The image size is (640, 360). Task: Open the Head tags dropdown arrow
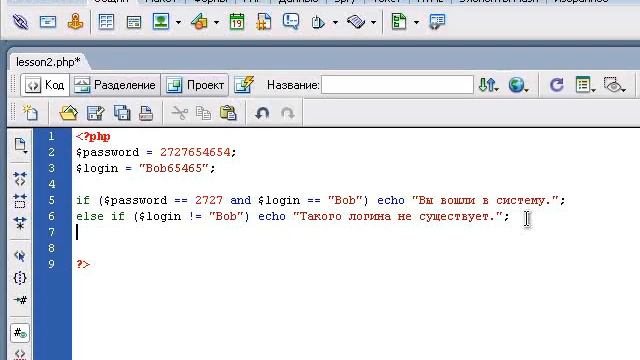tap(335, 22)
